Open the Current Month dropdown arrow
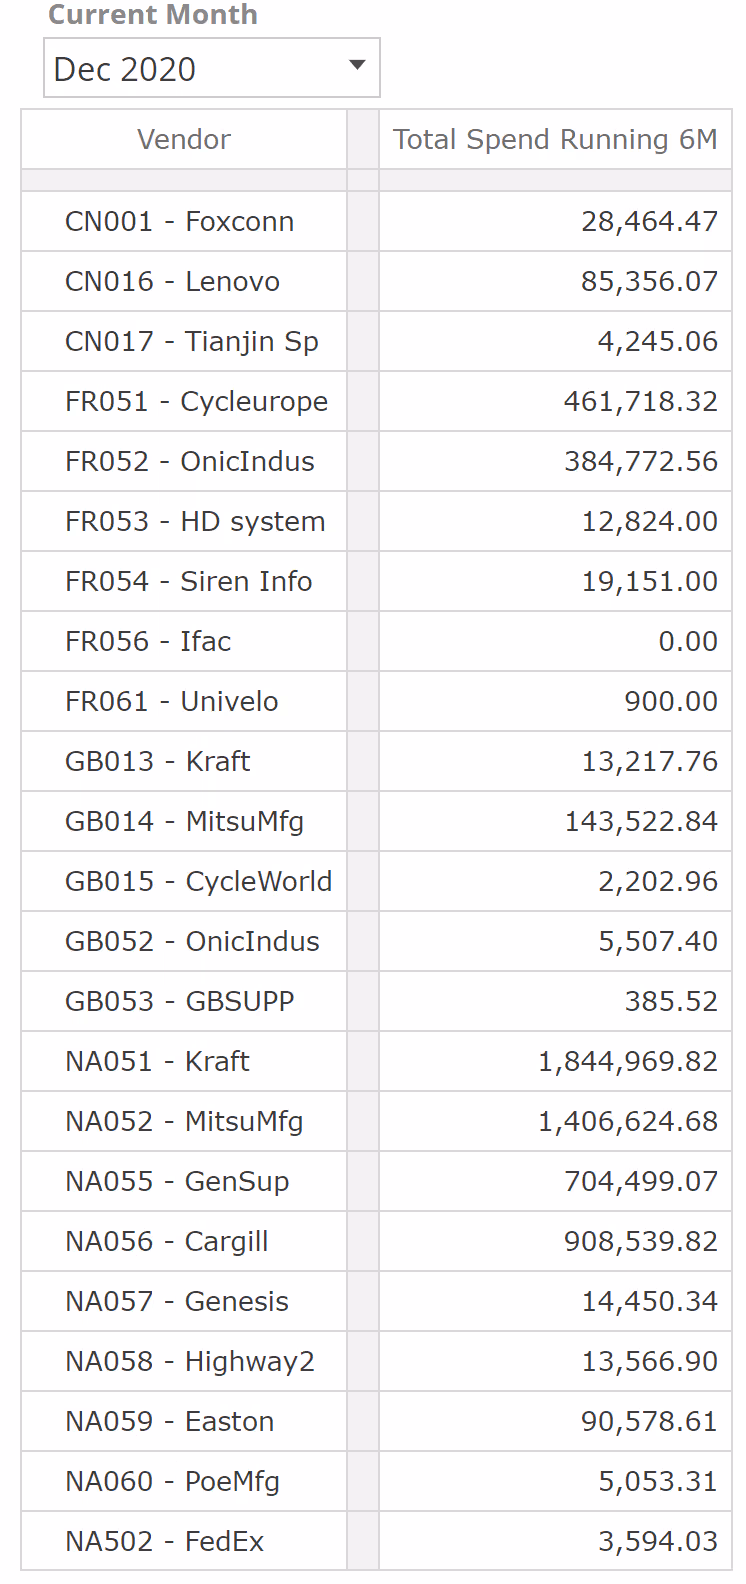The width and height of the screenshot is (746, 1584). tap(356, 66)
